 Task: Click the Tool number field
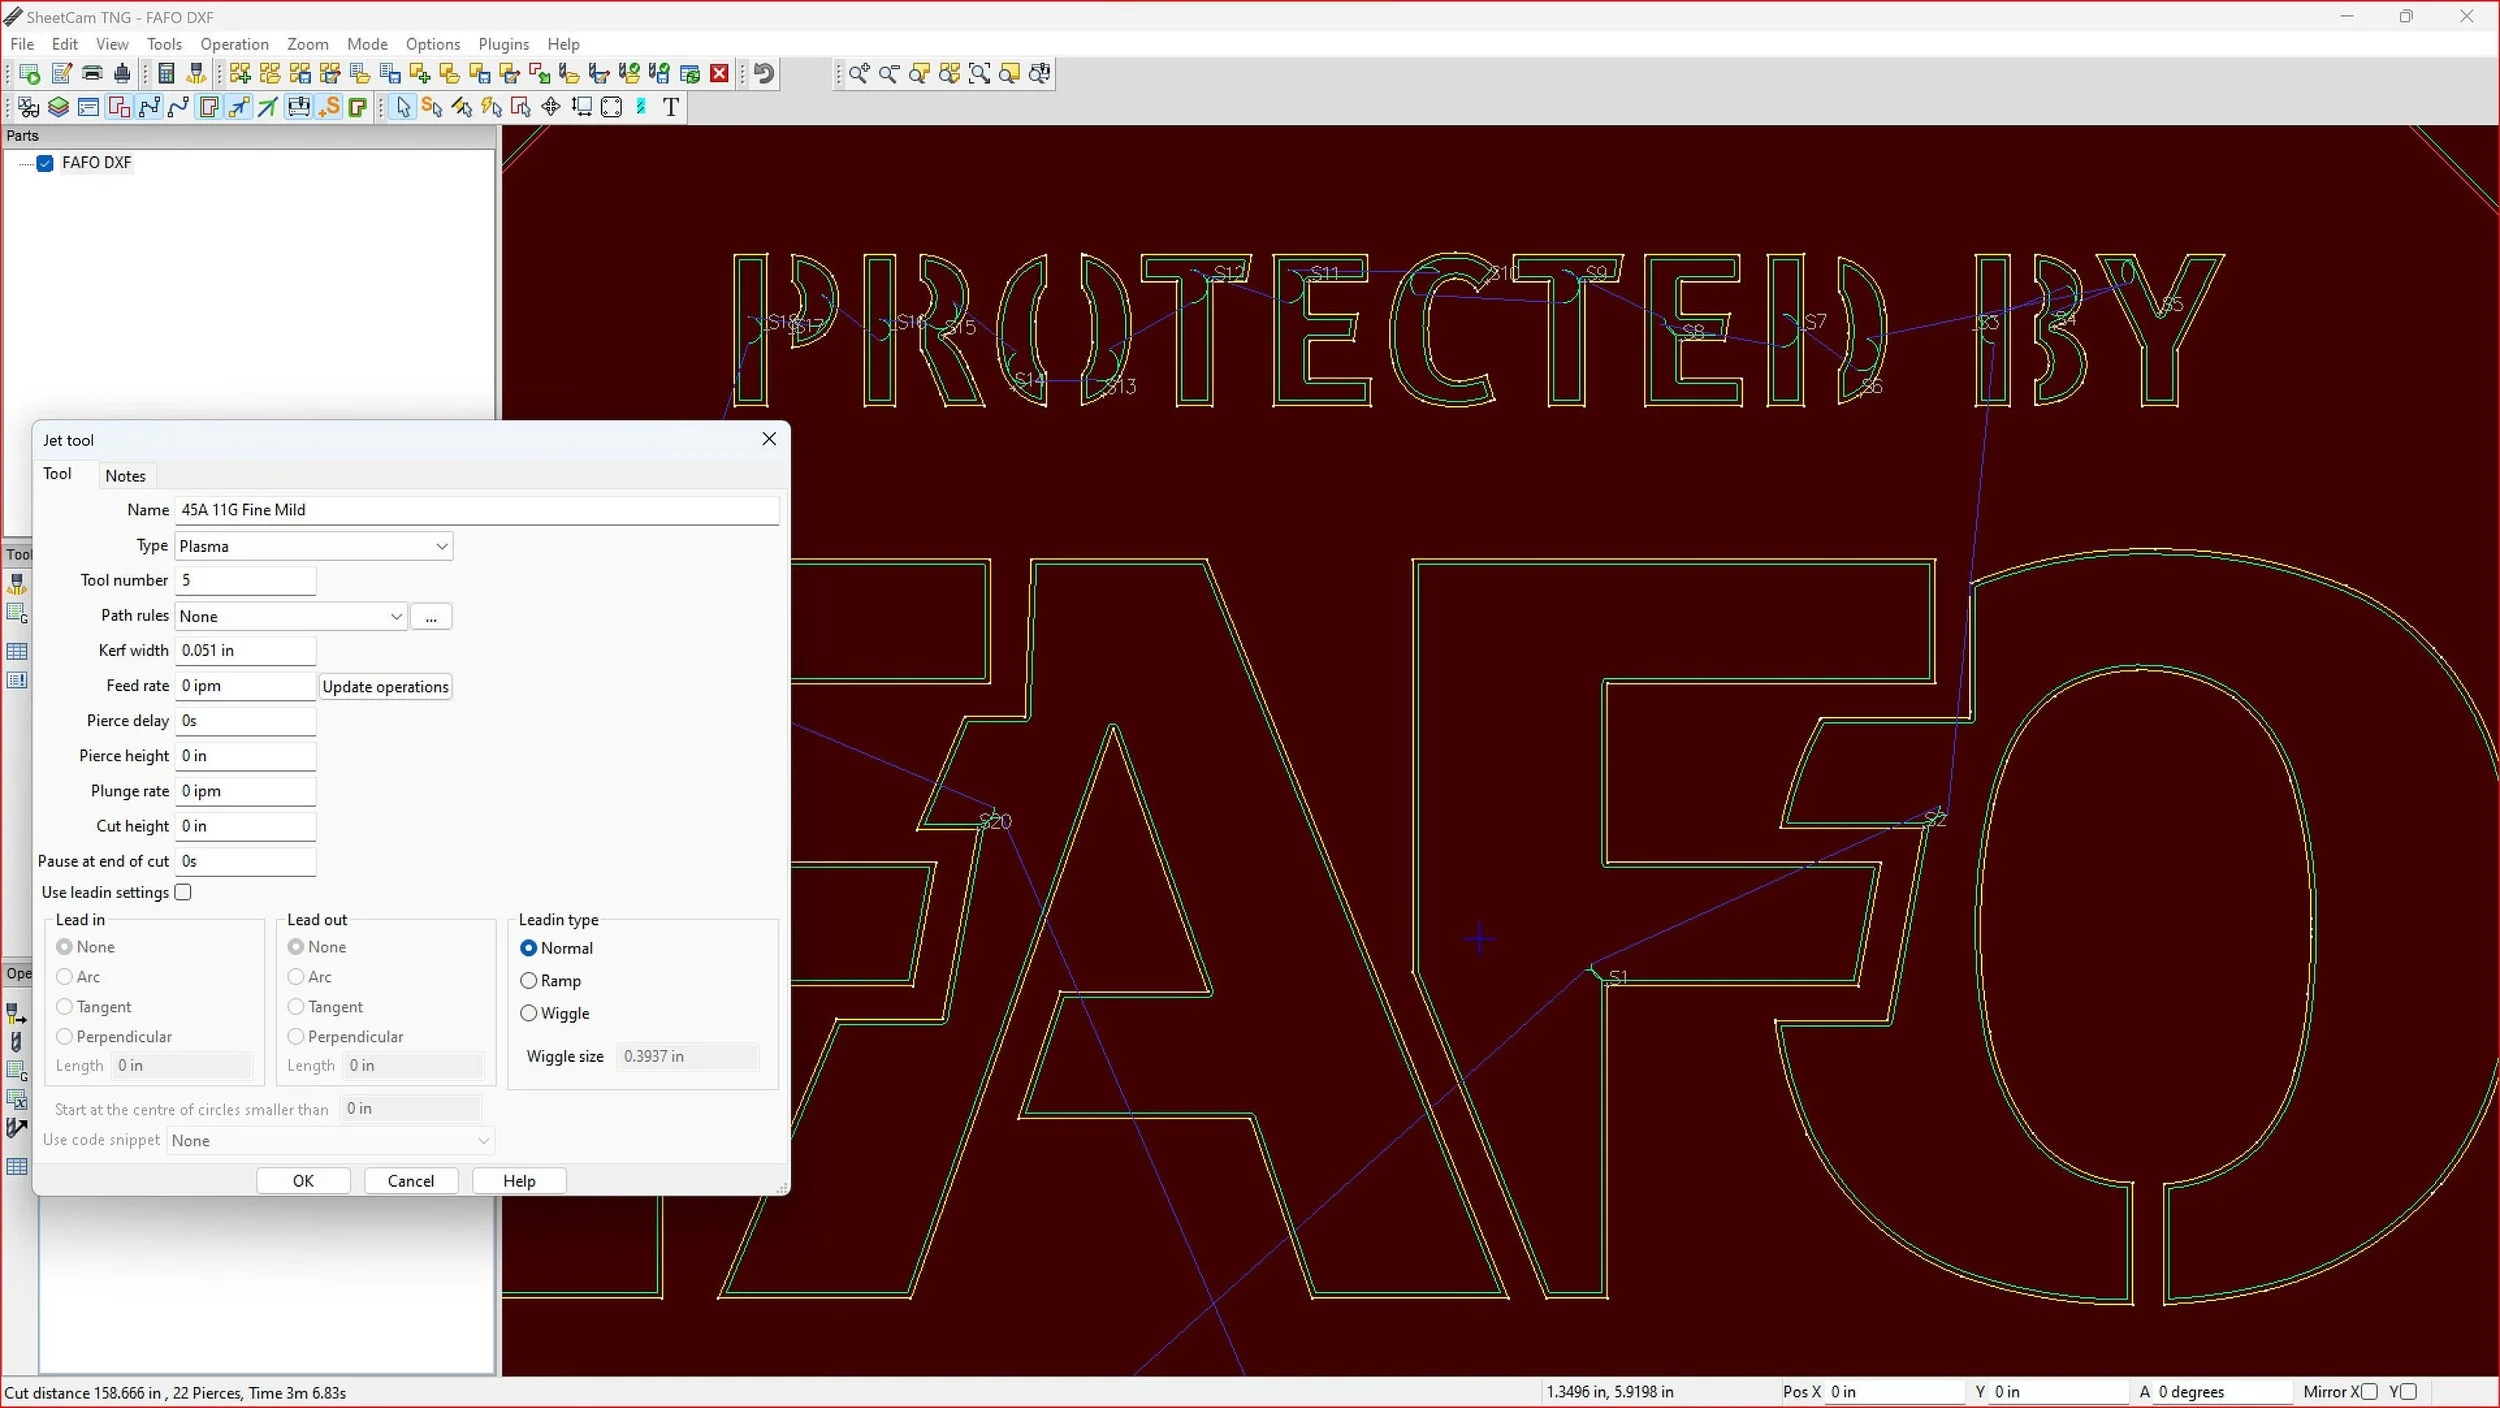(246, 580)
